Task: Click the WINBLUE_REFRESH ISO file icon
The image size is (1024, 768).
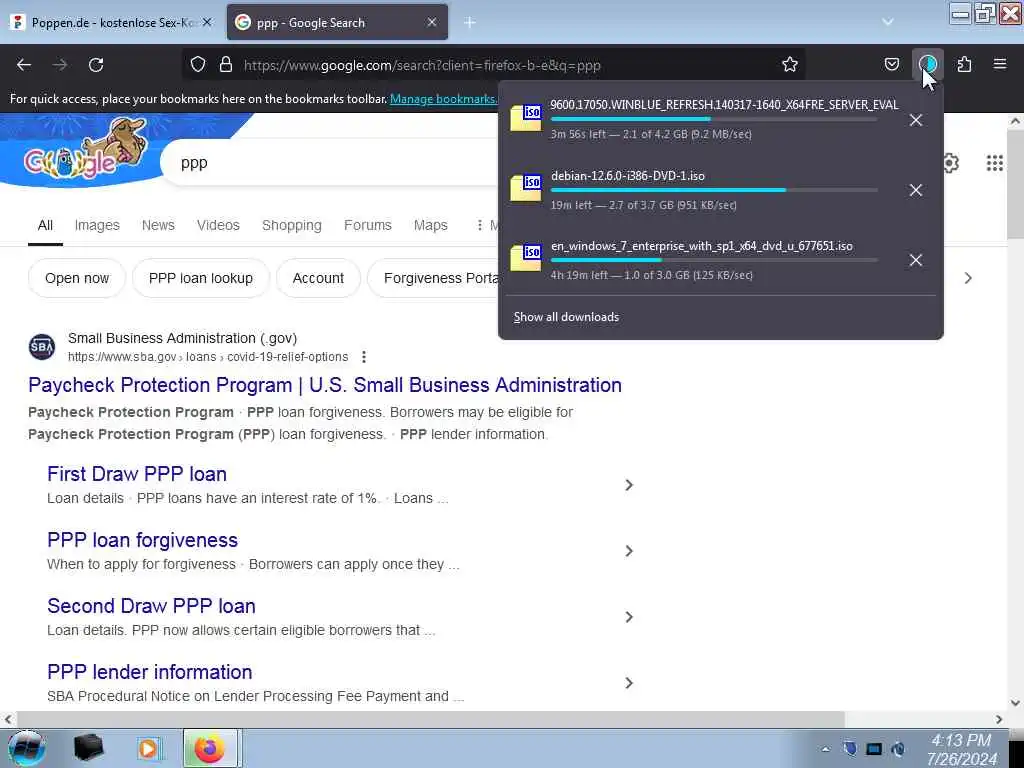Action: 526,118
